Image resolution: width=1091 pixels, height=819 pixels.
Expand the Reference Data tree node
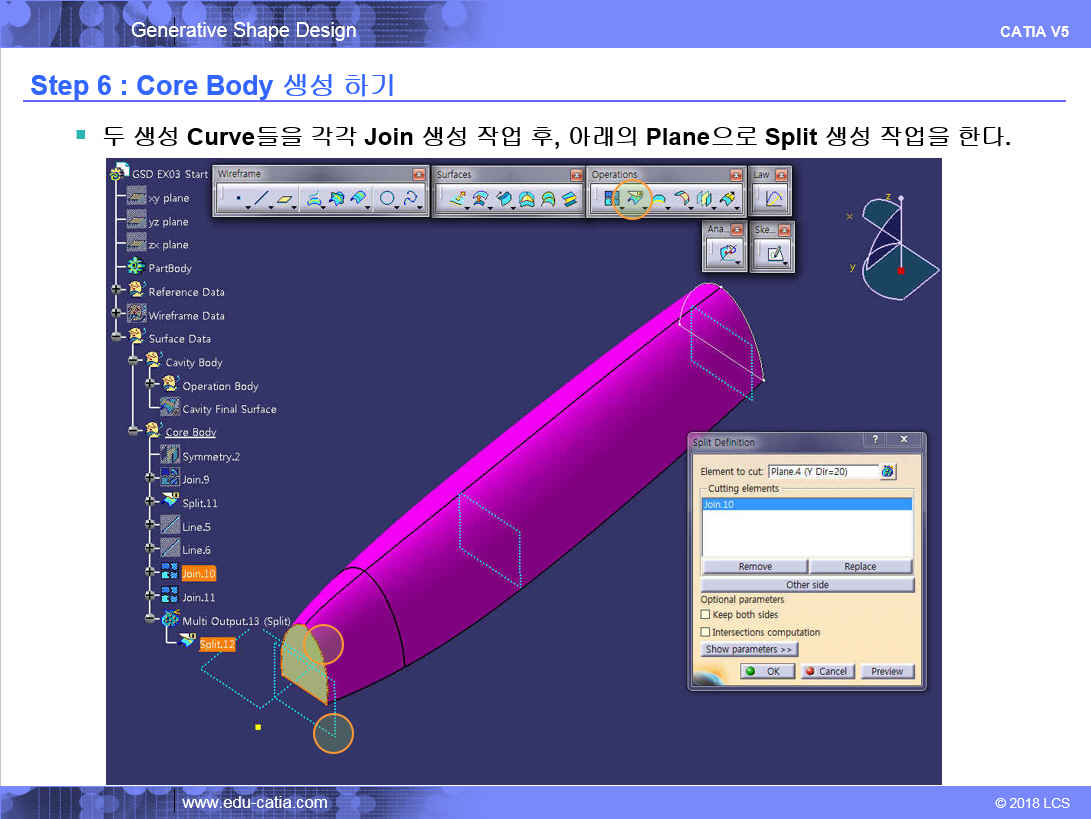point(118,291)
